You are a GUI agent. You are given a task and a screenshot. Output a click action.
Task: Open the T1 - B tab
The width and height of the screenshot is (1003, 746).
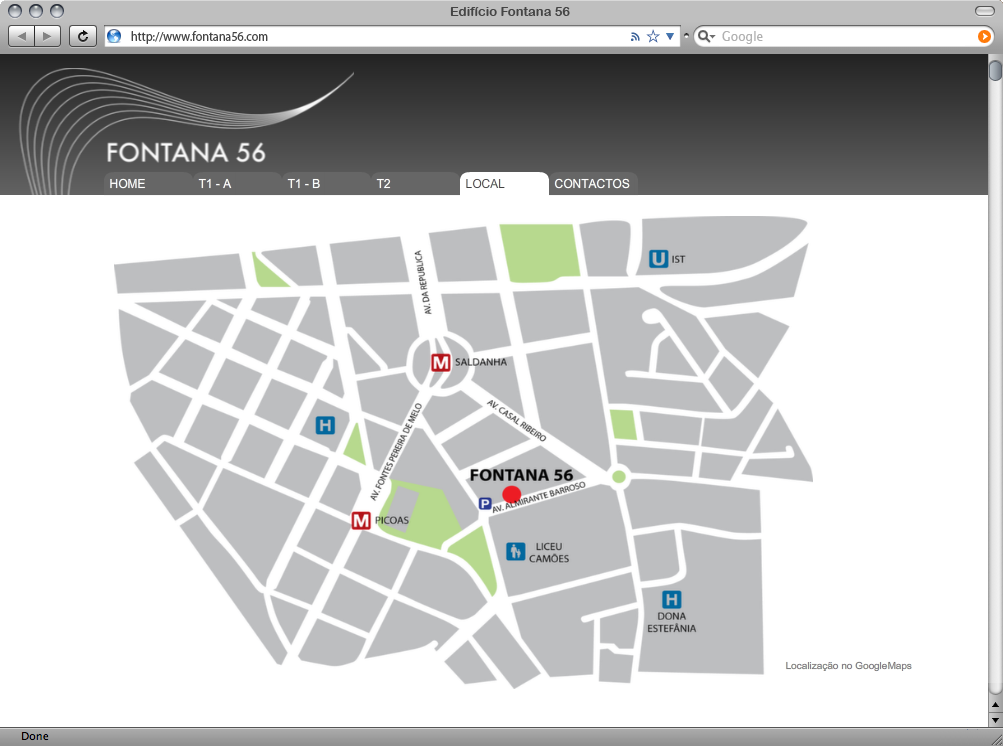pos(326,184)
